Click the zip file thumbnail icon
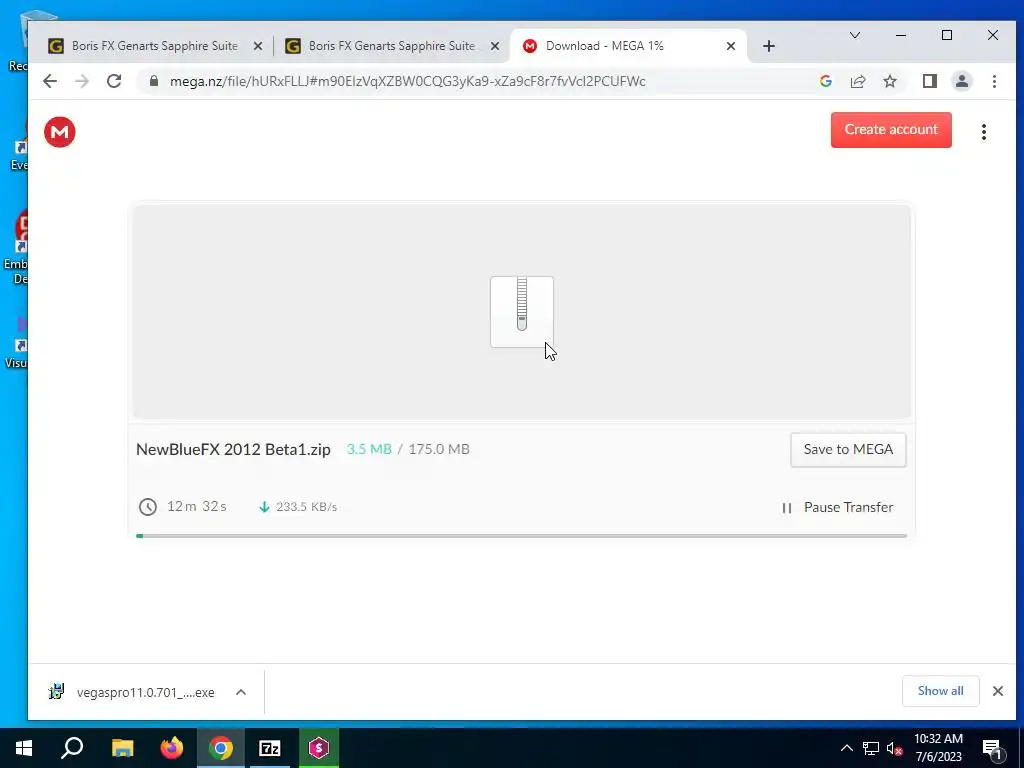This screenshot has width=1024, height=768. tap(522, 312)
